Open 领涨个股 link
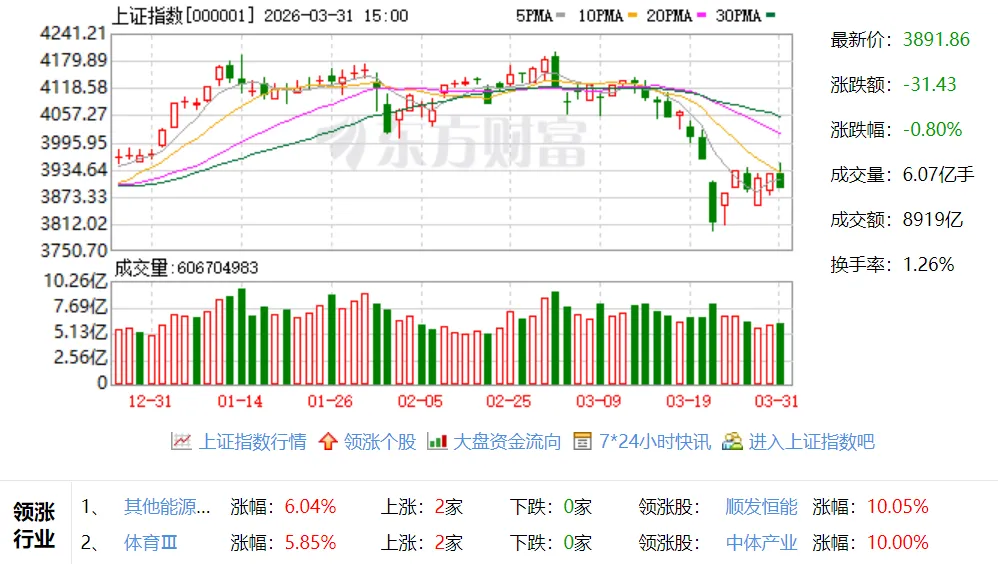 tap(380, 442)
